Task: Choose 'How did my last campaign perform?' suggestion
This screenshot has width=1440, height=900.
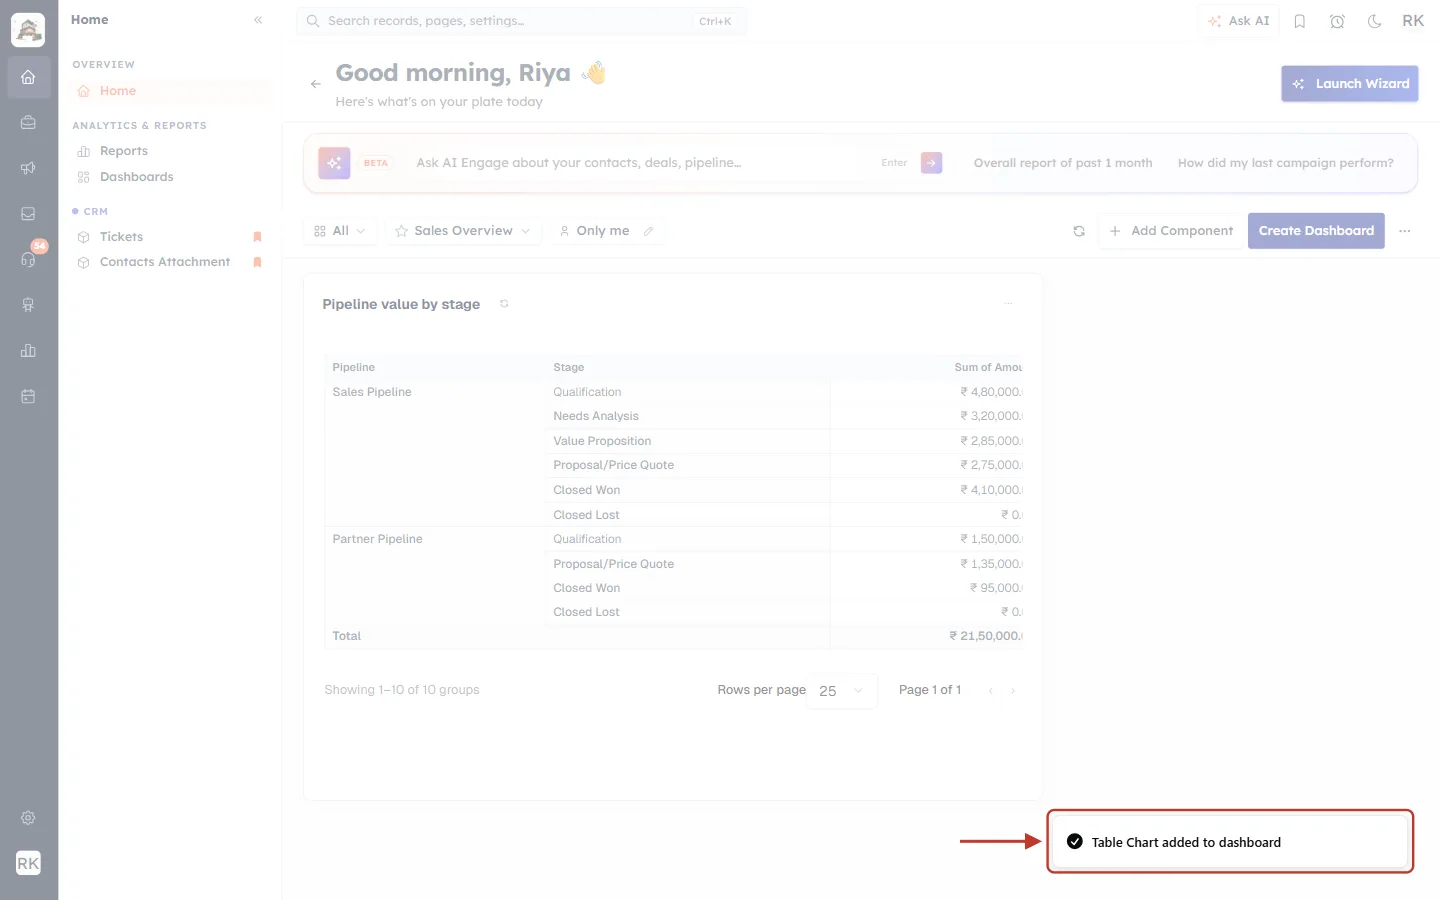Action: click(1285, 163)
